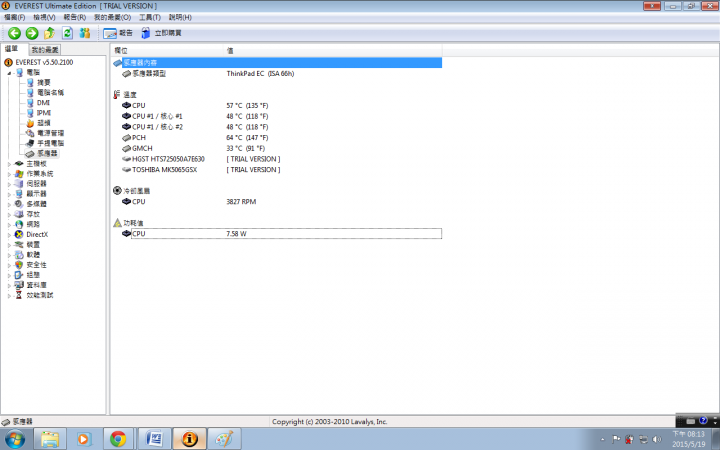Open the 檢視(V) menu

point(44,17)
